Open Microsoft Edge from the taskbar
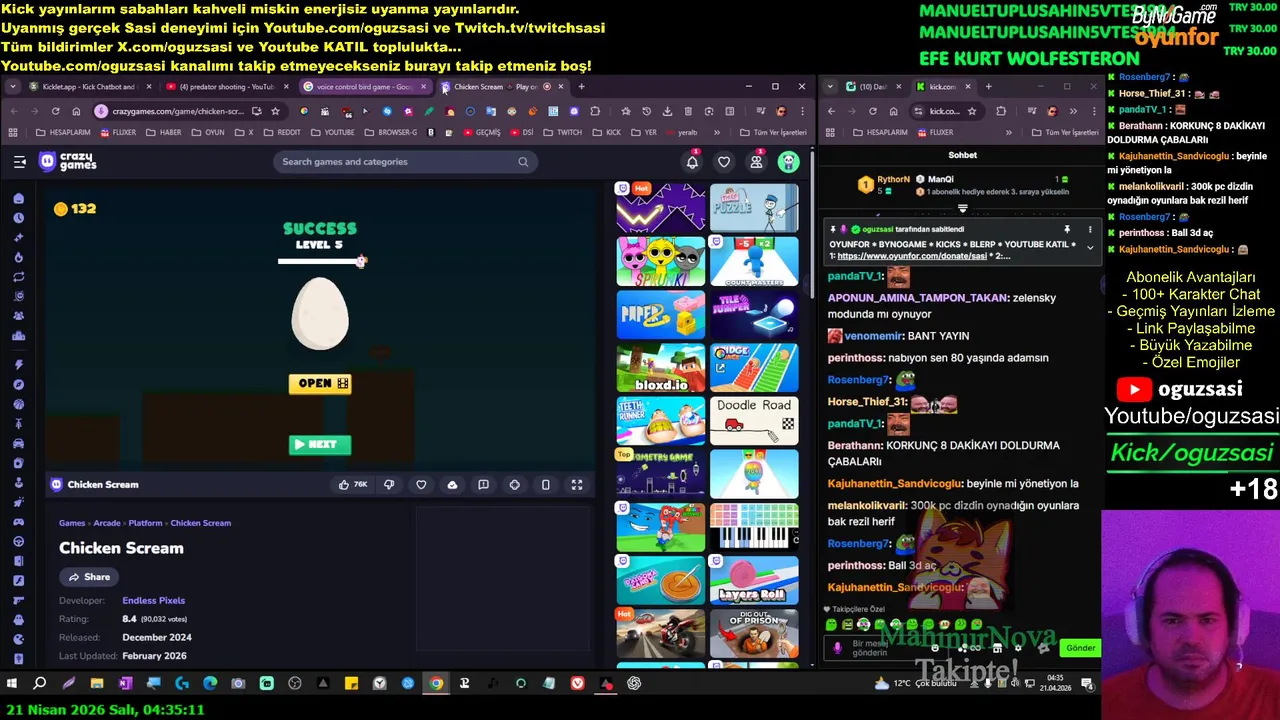Image resolution: width=1280 pixels, height=720 pixels. [x=210, y=684]
